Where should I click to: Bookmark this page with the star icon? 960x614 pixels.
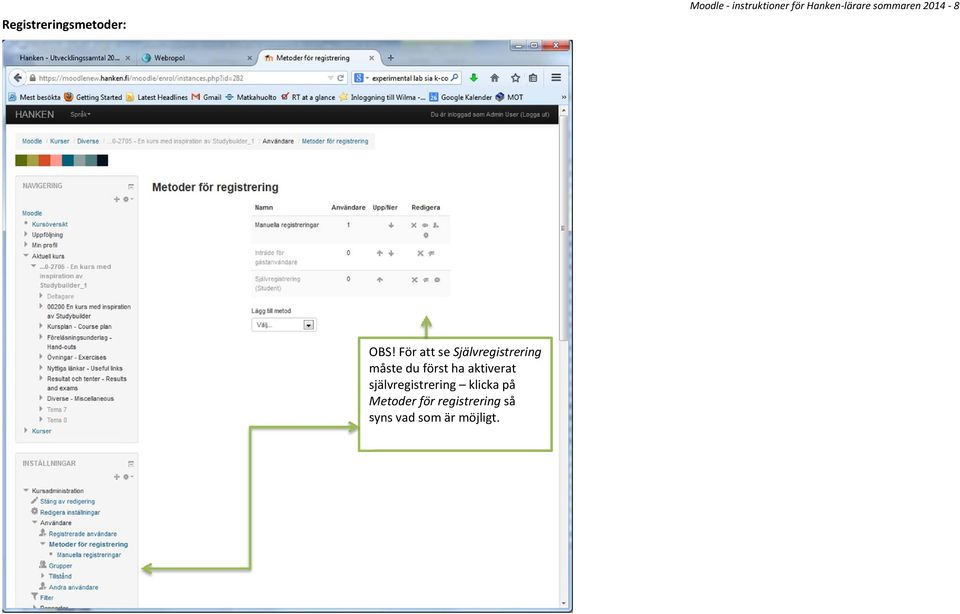516,78
